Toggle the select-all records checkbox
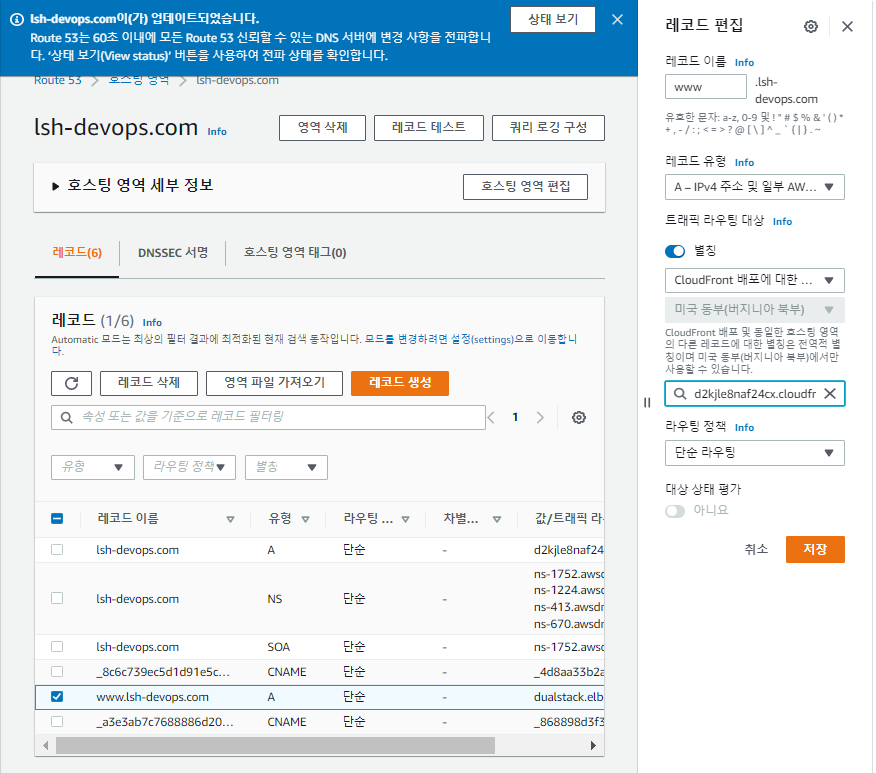The width and height of the screenshot is (876, 773). coord(57,518)
